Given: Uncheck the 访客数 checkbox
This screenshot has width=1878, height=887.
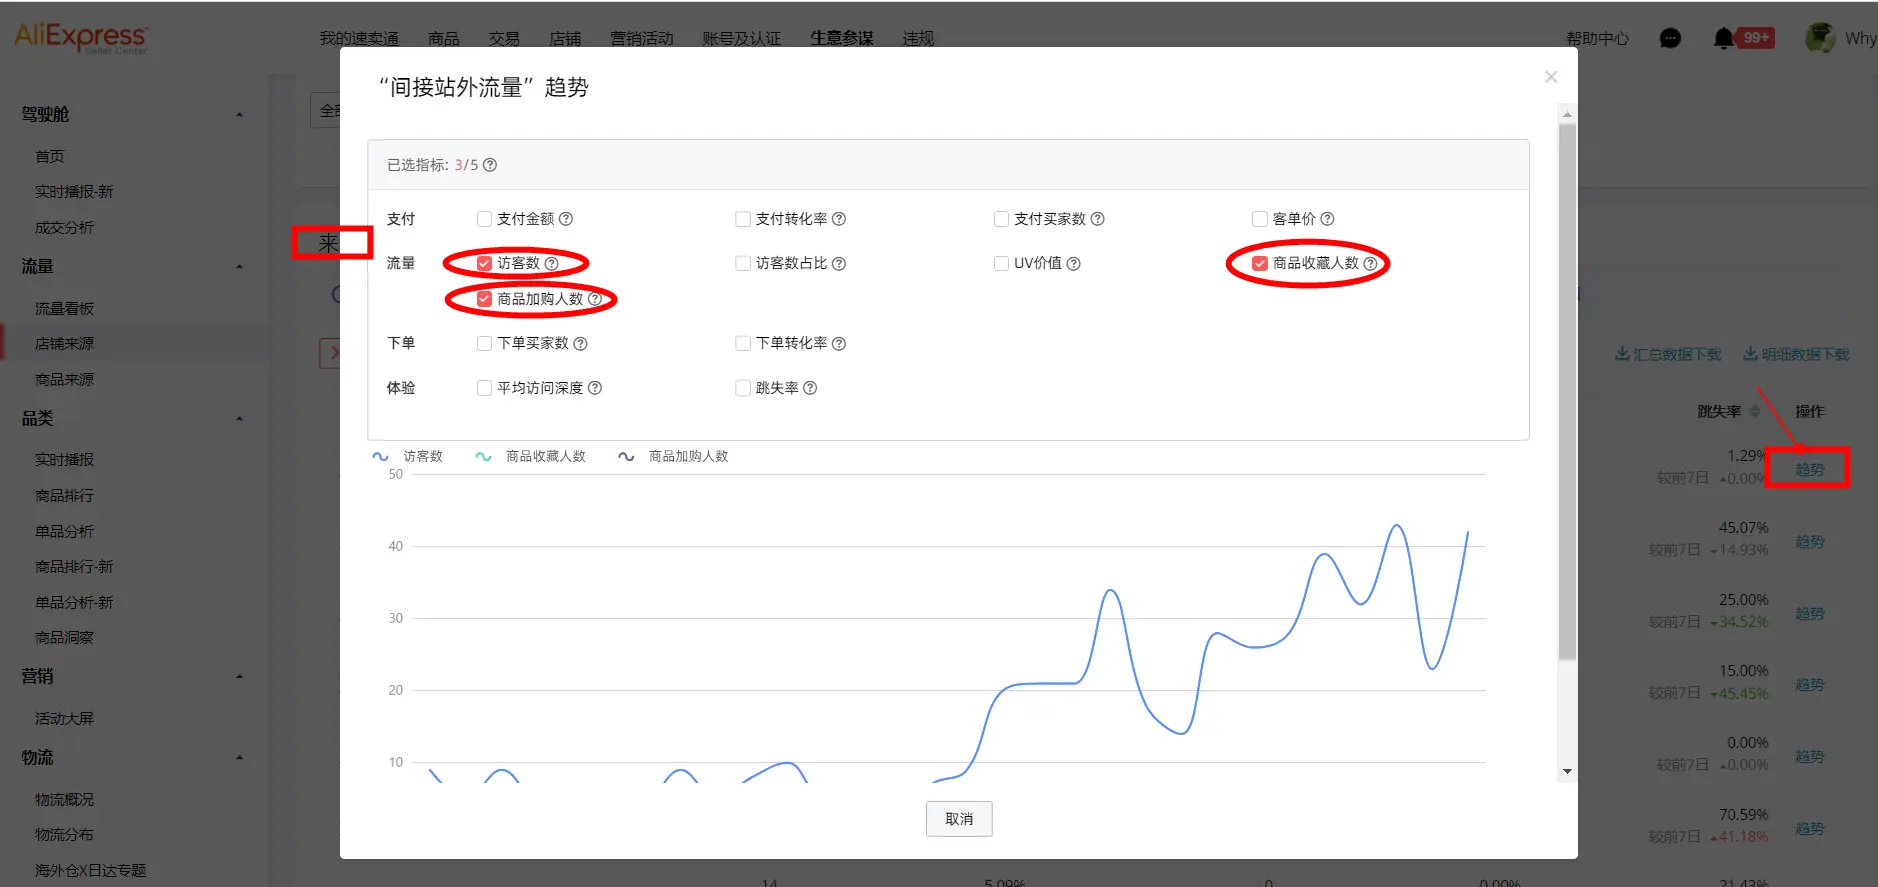Looking at the screenshot, I should [x=485, y=264].
